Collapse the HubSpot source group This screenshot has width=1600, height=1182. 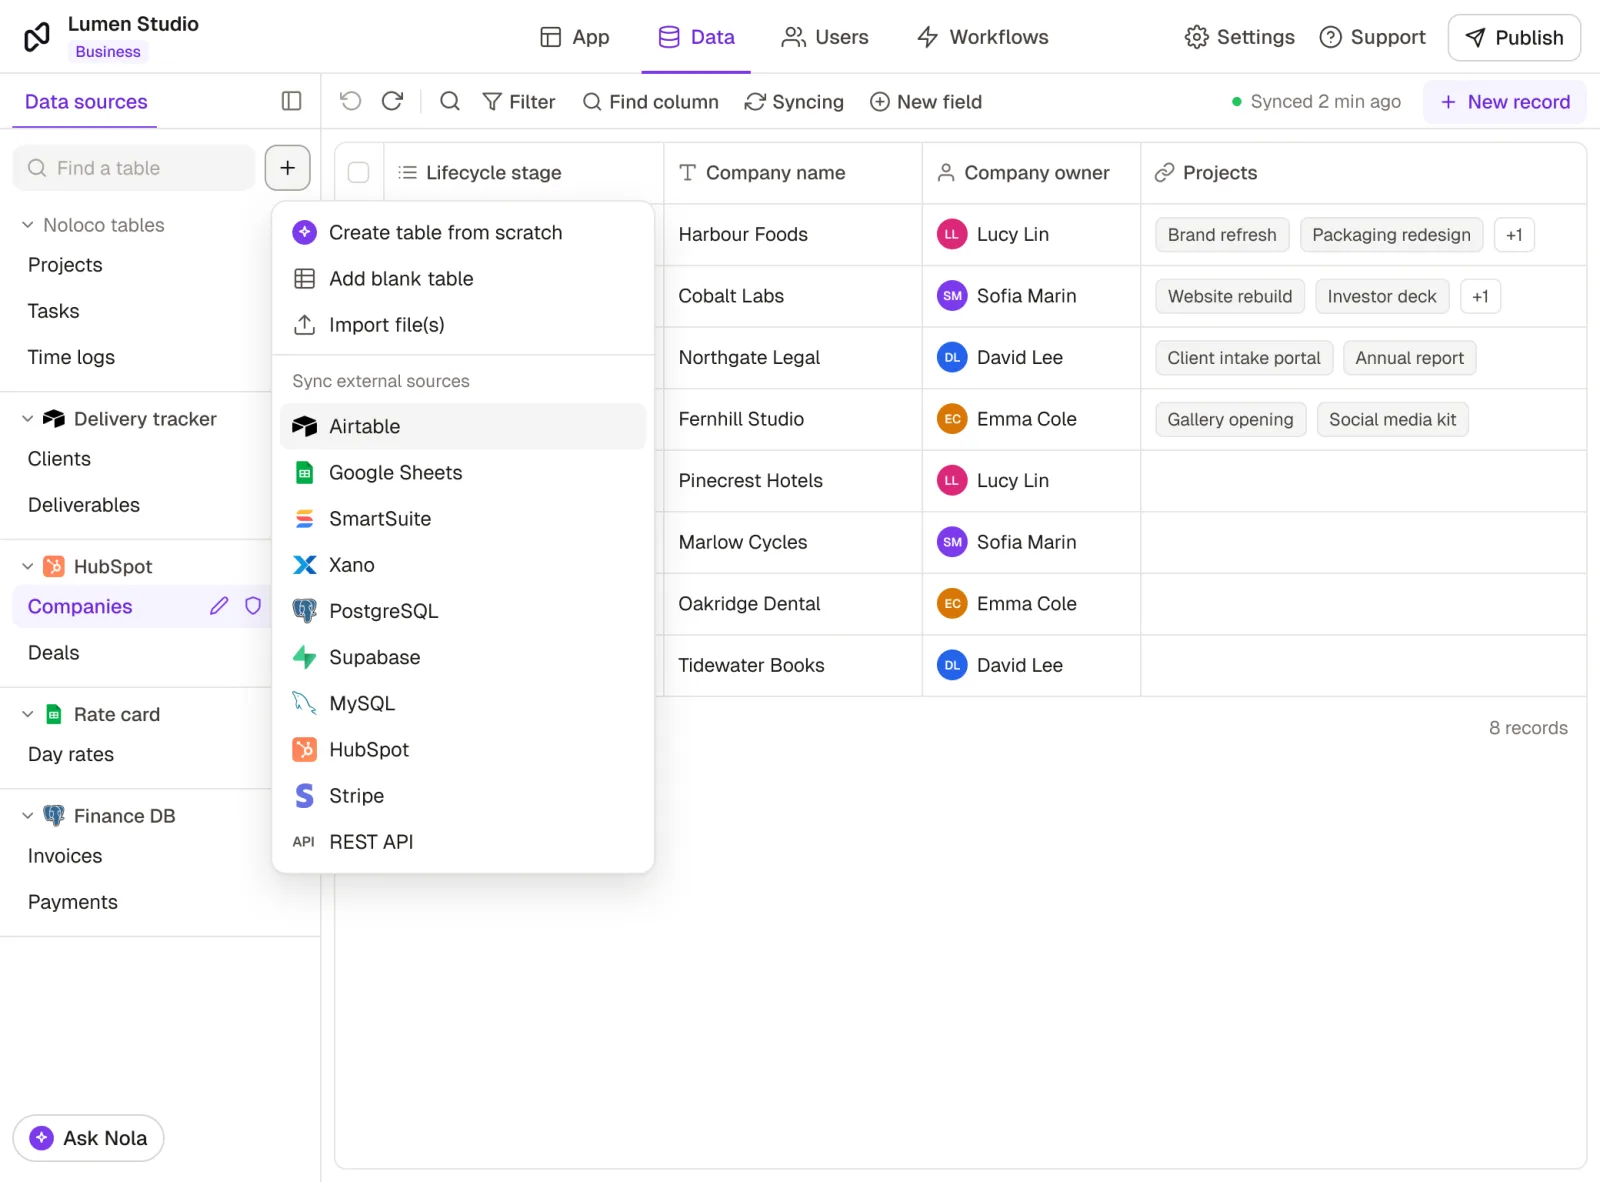28,567
